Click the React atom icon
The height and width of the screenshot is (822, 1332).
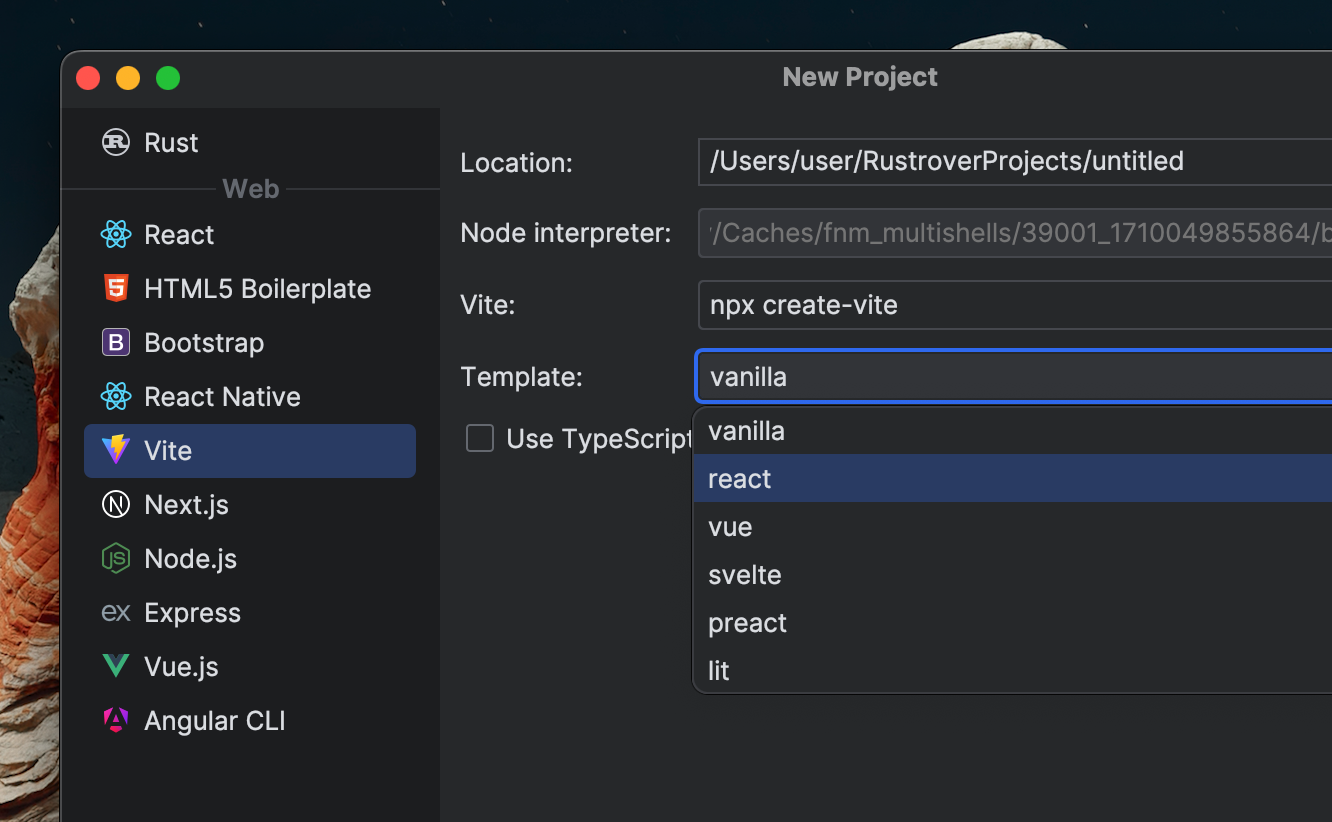116,235
